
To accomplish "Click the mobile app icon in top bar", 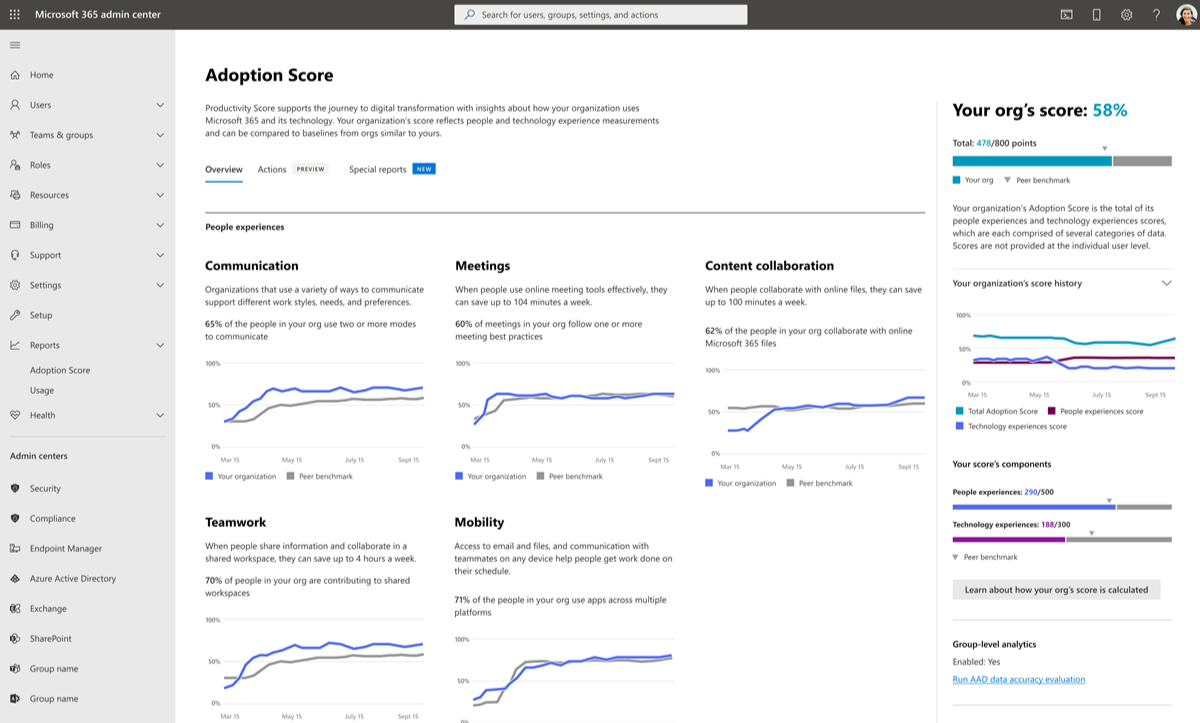I will [1096, 14].
